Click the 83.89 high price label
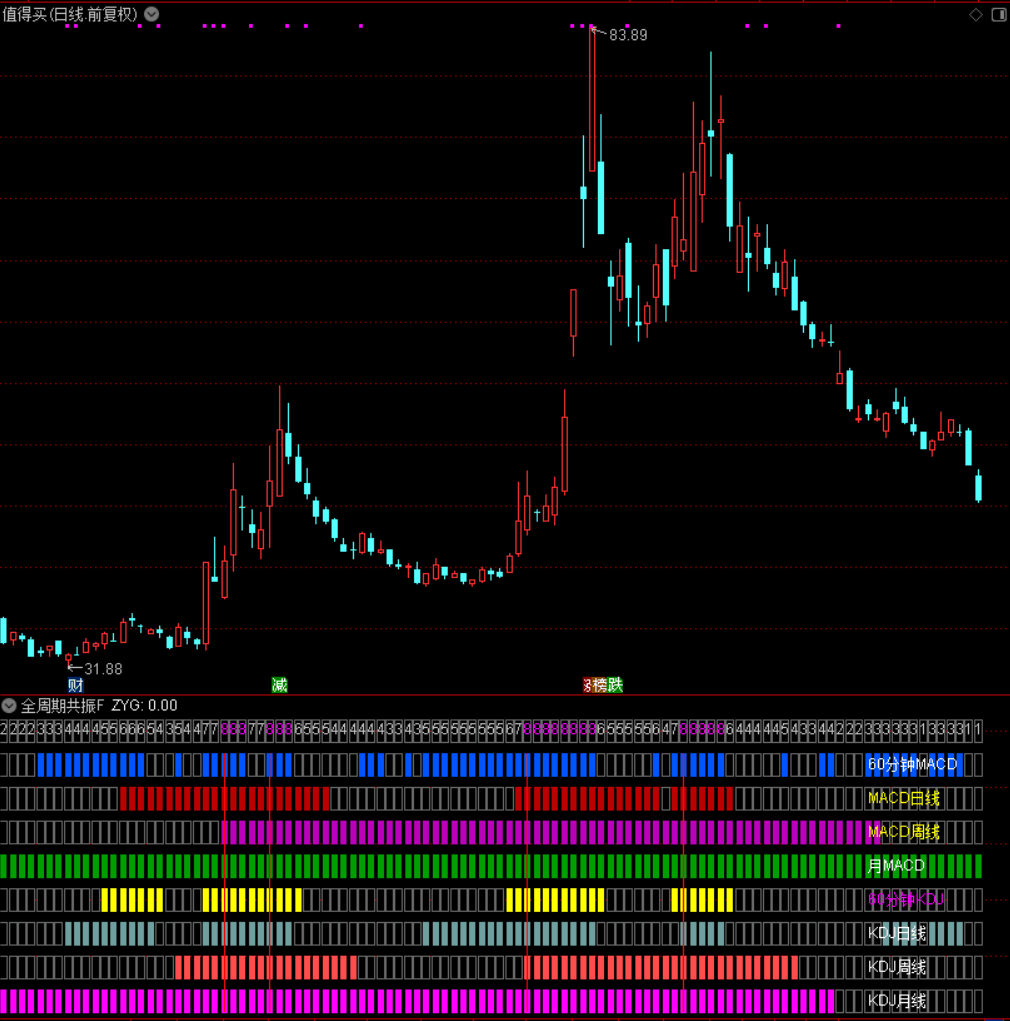Viewport: 1010px width, 1021px height. pyautogui.click(x=628, y=35)
